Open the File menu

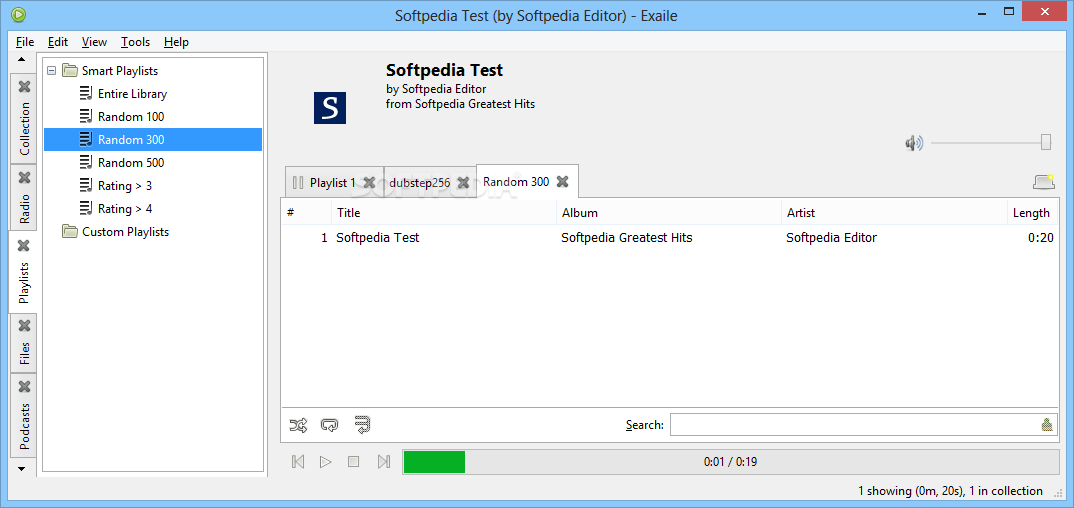coord(25,42)
